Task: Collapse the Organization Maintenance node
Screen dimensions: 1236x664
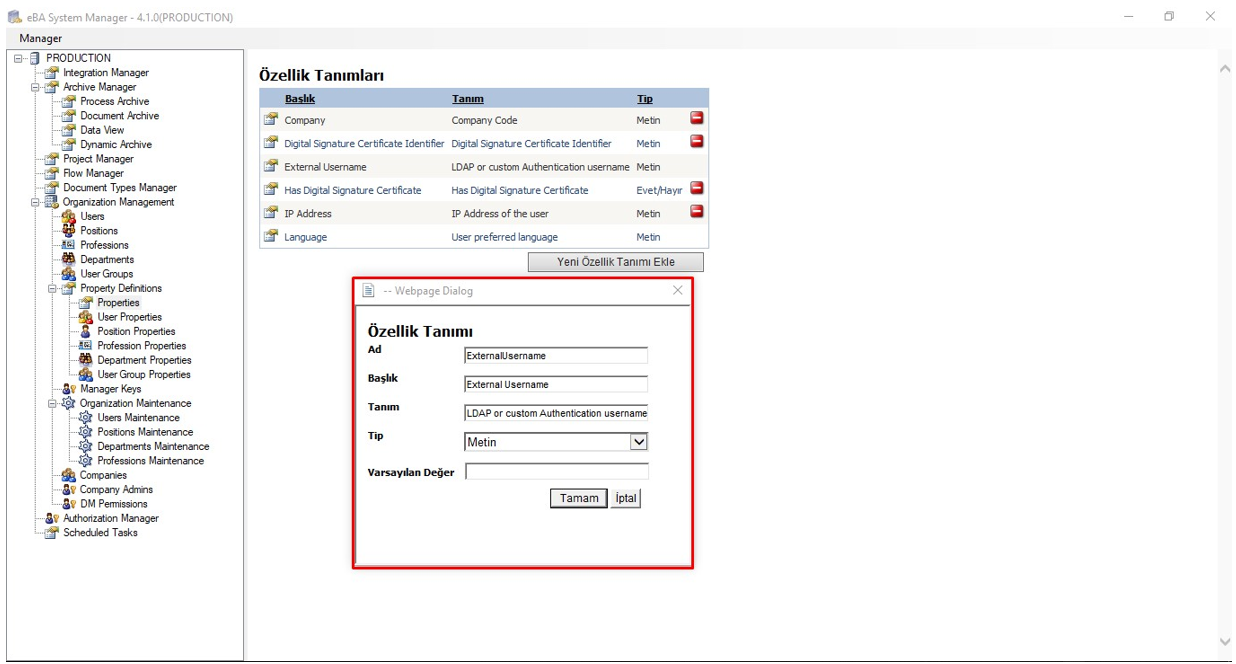Action: pos(52,404)
